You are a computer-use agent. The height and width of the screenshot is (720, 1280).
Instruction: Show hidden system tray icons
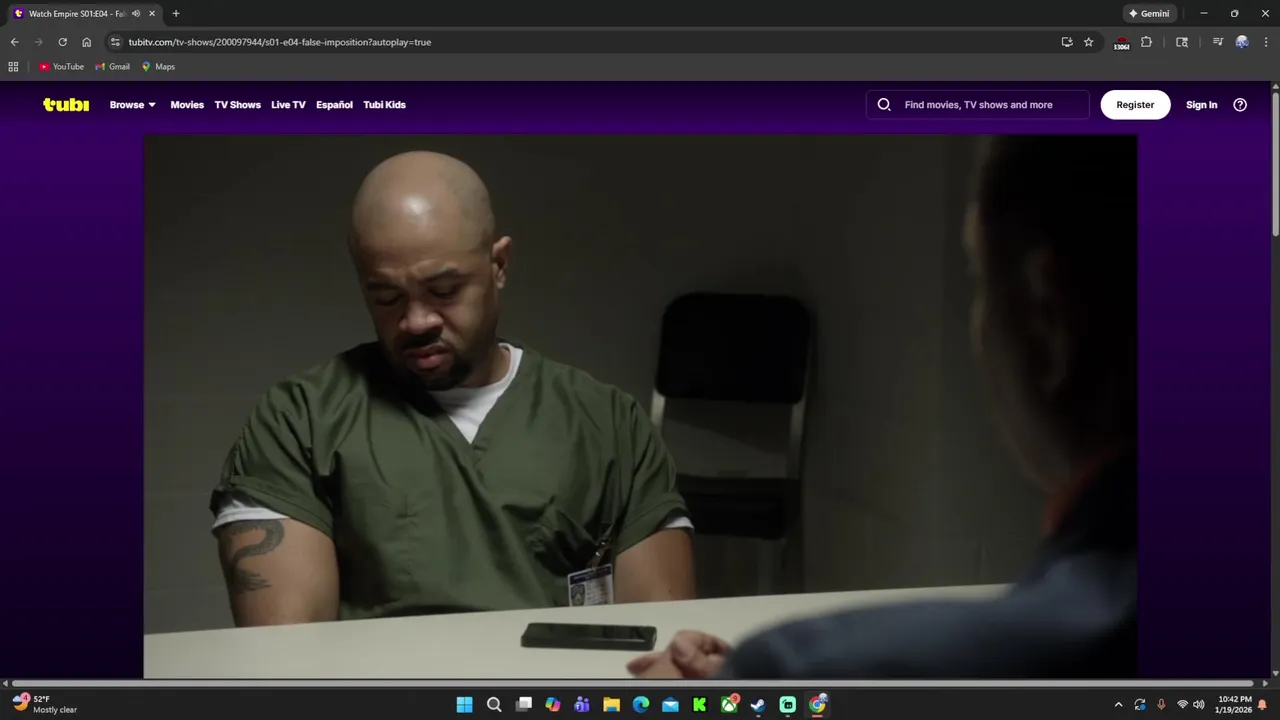pos(1118,705)
